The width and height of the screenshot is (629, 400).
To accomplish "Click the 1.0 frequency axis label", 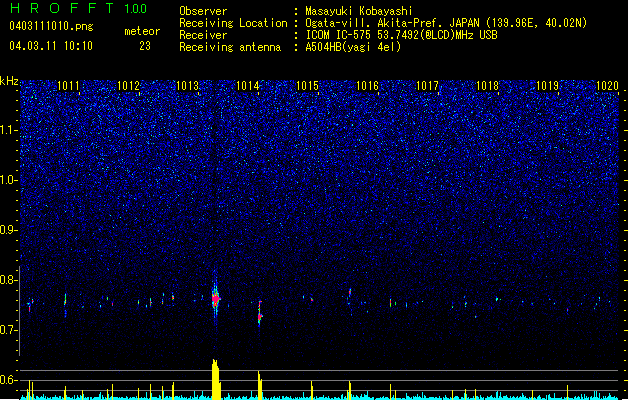I will 8,180.
